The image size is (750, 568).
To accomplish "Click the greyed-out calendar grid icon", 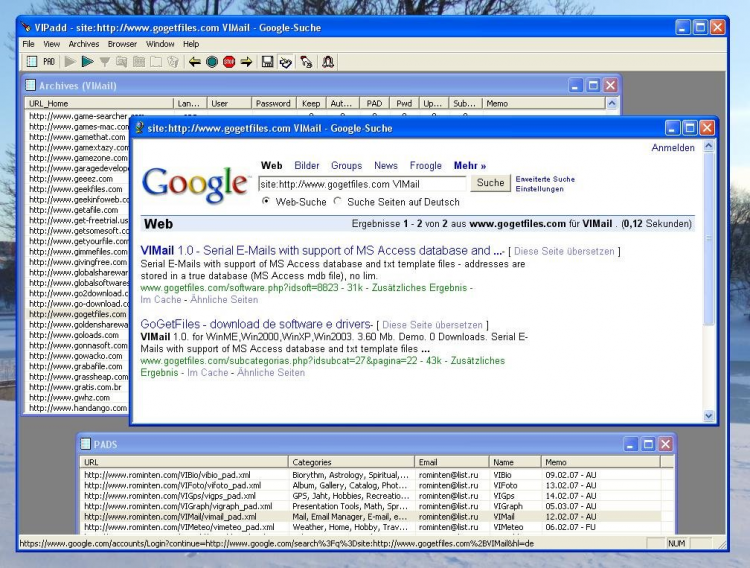I will click(x=139, y=62).
